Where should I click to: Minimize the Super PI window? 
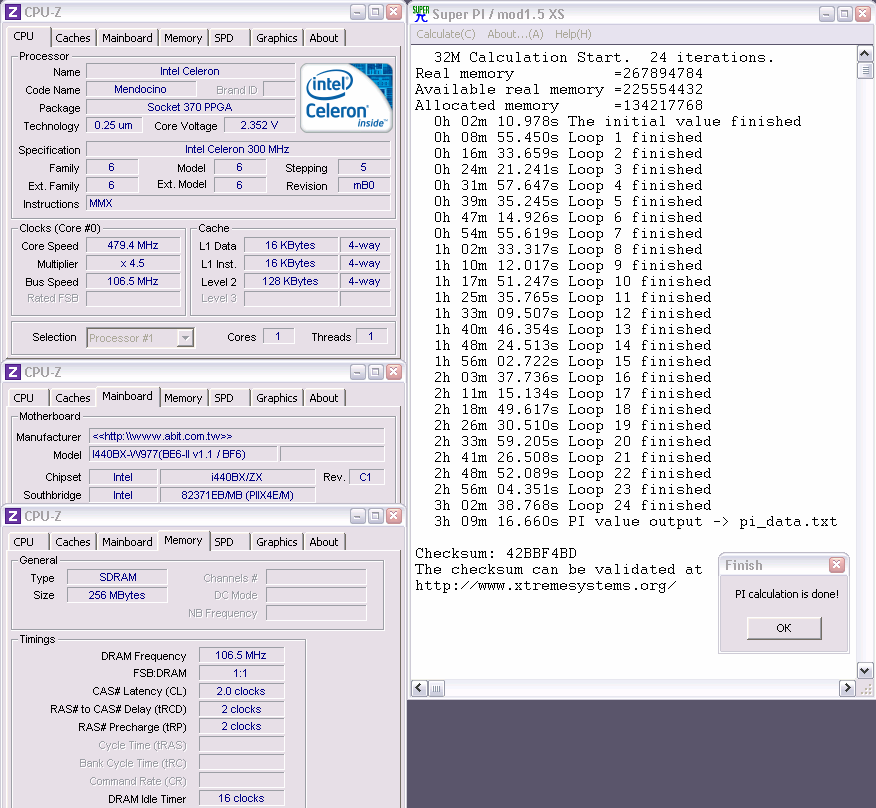point(827,14)
